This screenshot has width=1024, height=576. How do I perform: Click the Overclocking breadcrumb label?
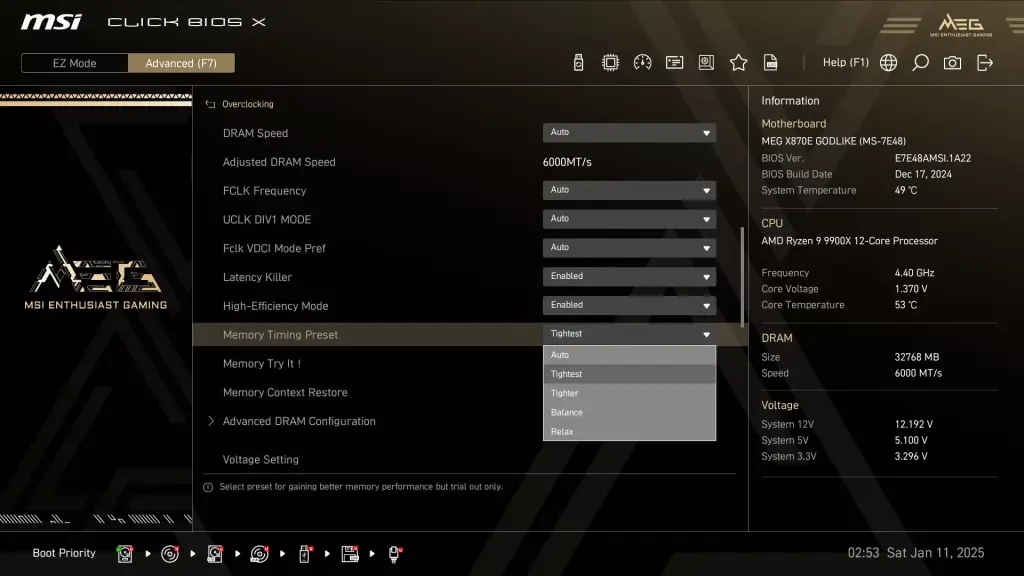248,104
